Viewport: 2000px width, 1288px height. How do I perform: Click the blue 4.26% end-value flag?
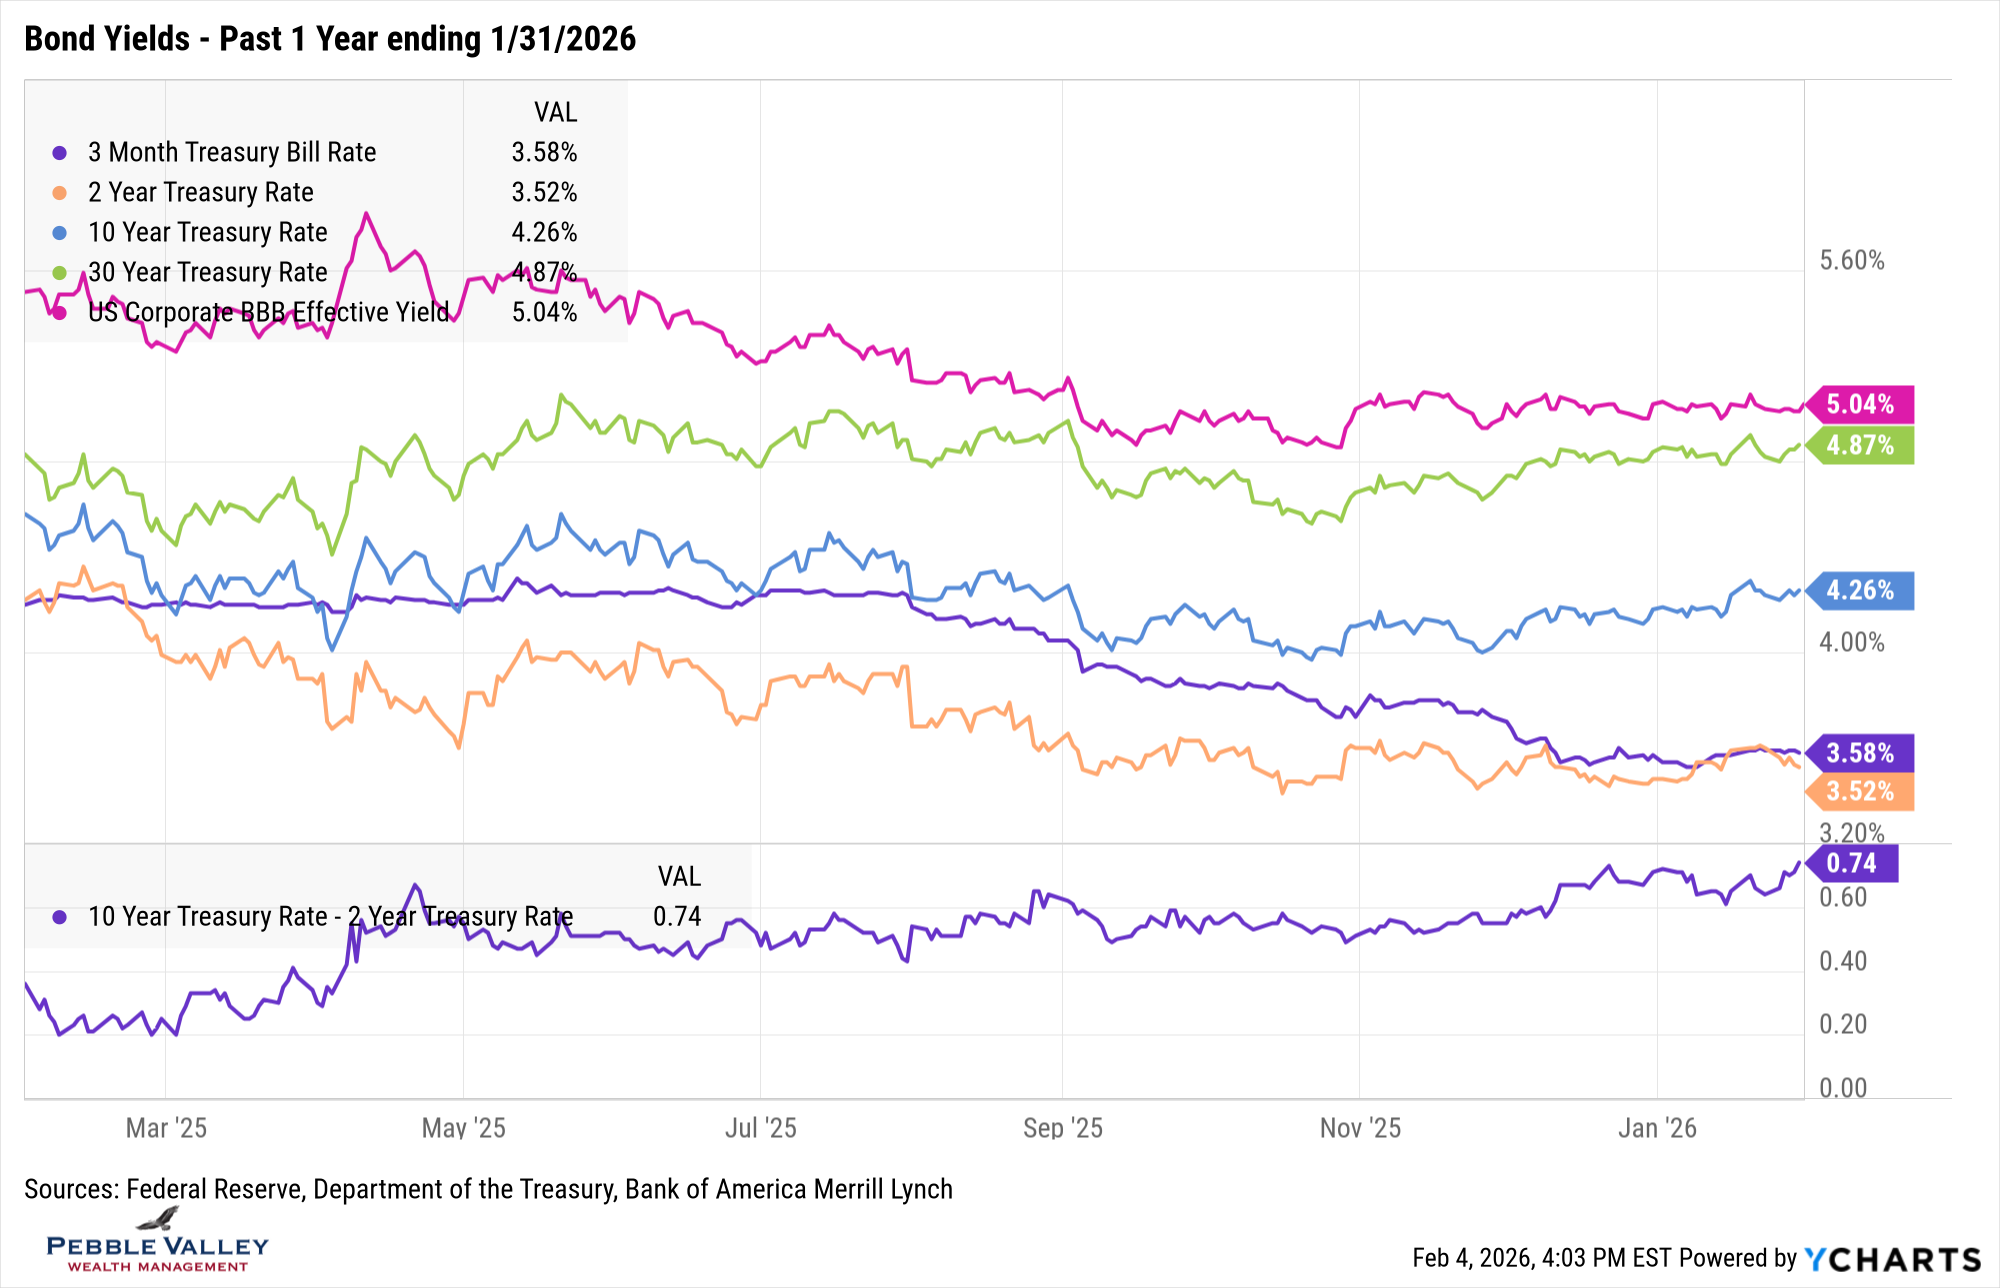click(1861, 591)
